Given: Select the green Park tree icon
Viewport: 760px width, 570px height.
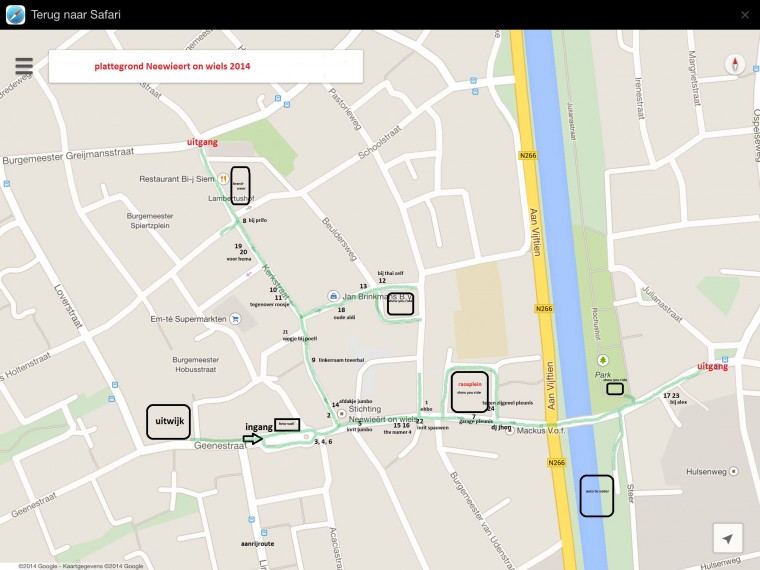Looking at the screenshot, I should [602, 360].
